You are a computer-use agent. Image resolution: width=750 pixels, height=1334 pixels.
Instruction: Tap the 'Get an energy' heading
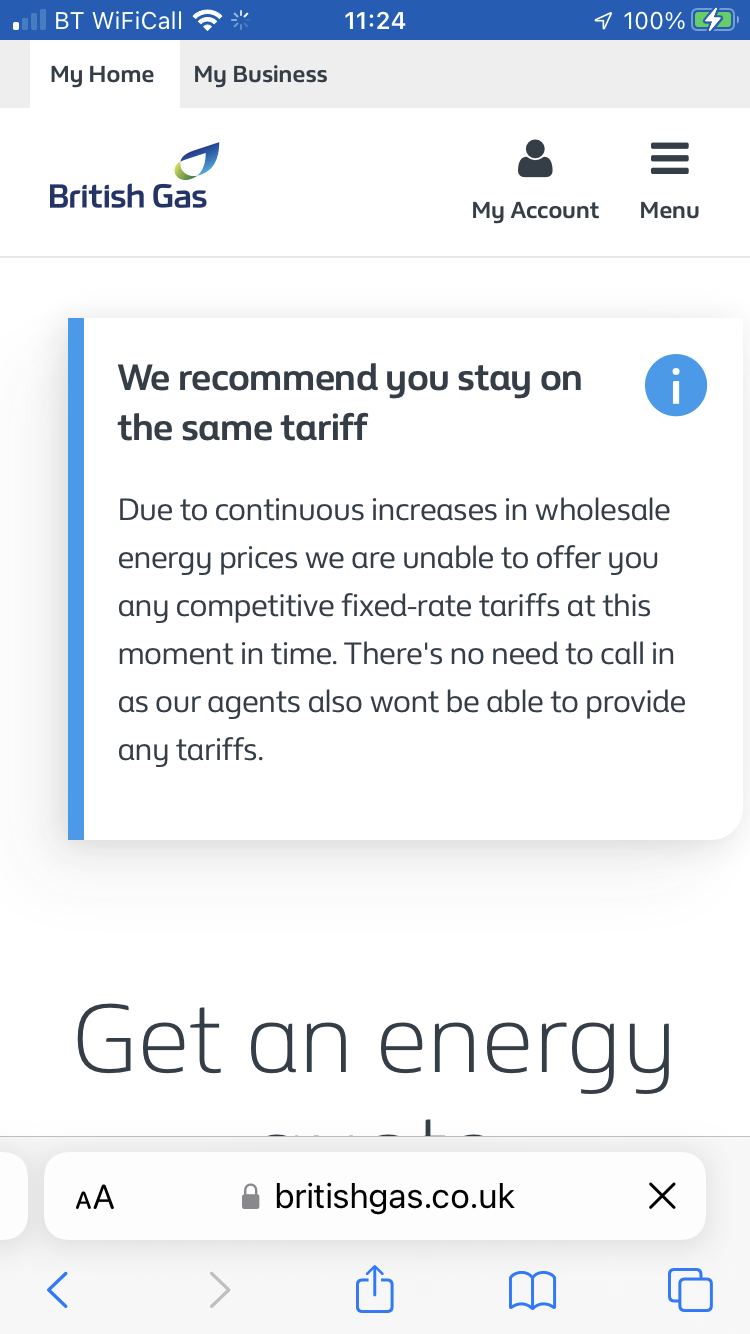click(374, 1040)
